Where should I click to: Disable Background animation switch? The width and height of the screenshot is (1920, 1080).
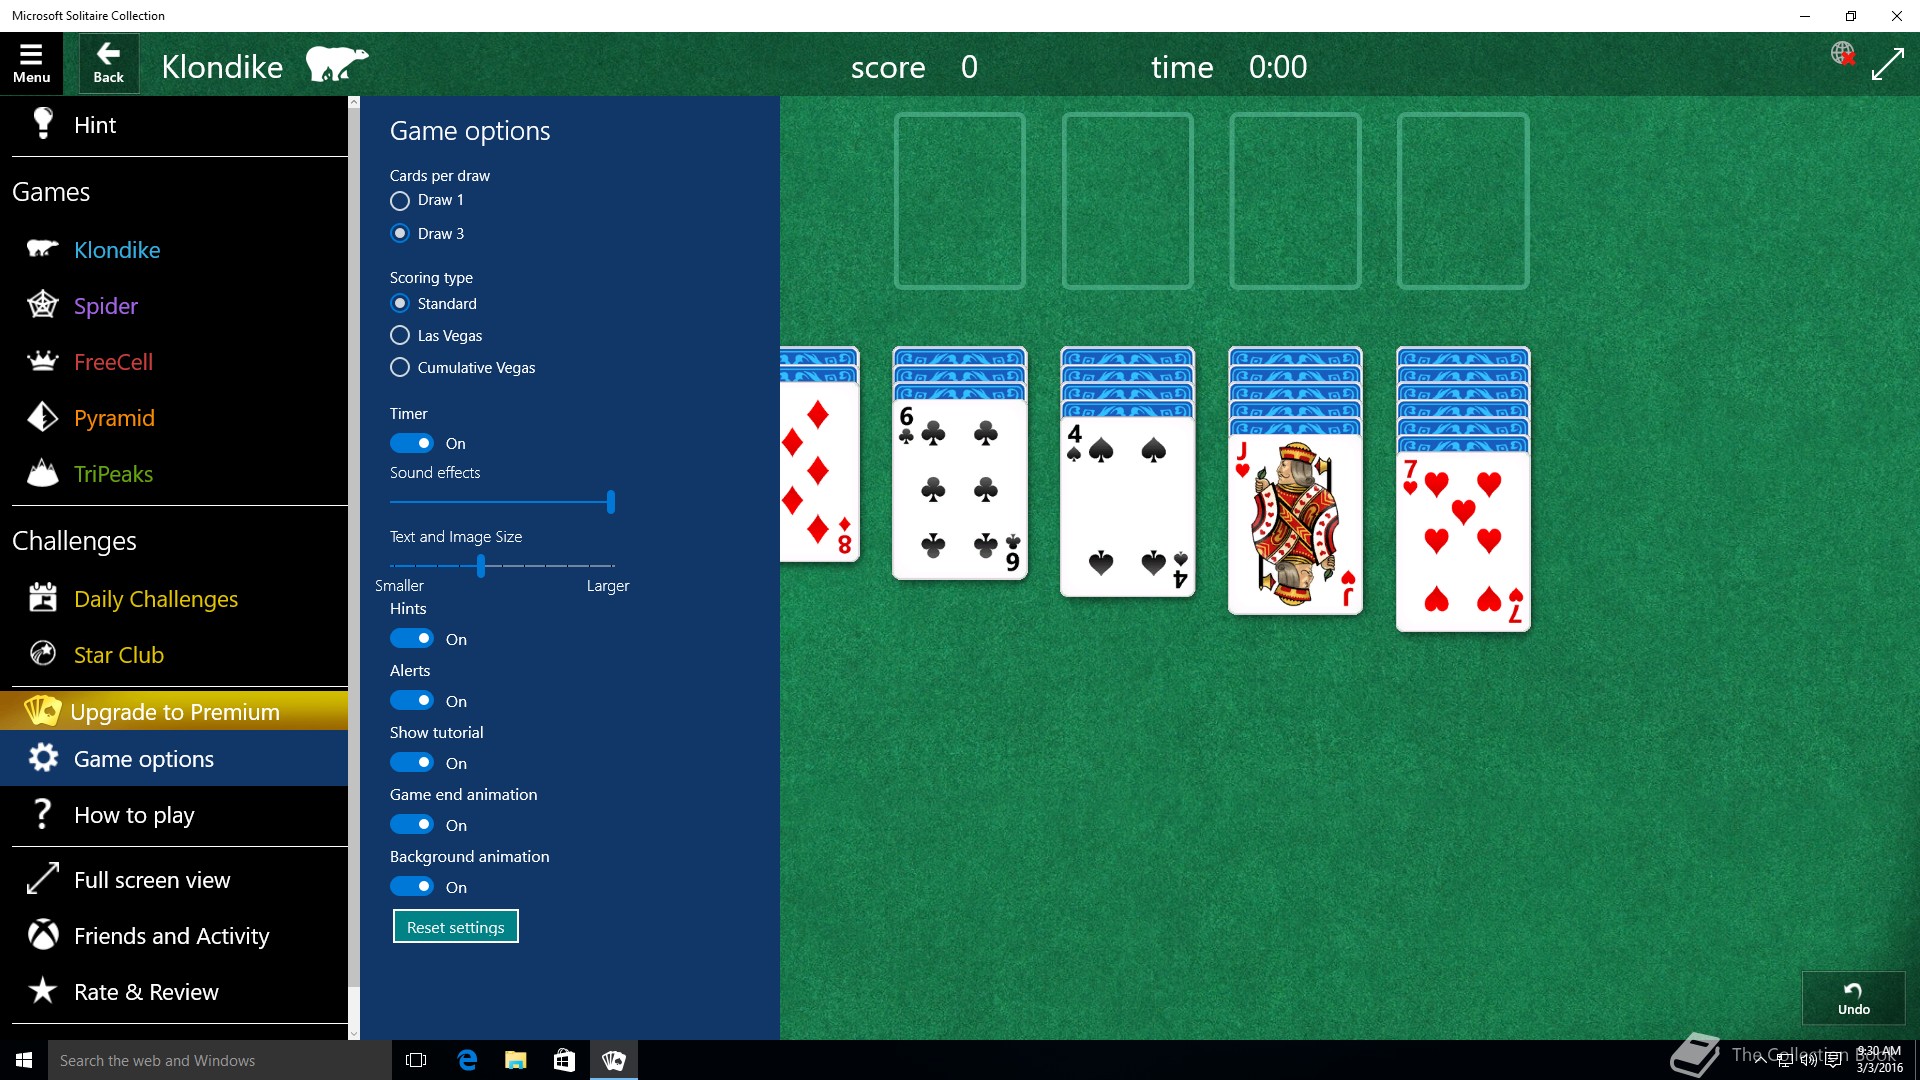(x=412, y=886)
